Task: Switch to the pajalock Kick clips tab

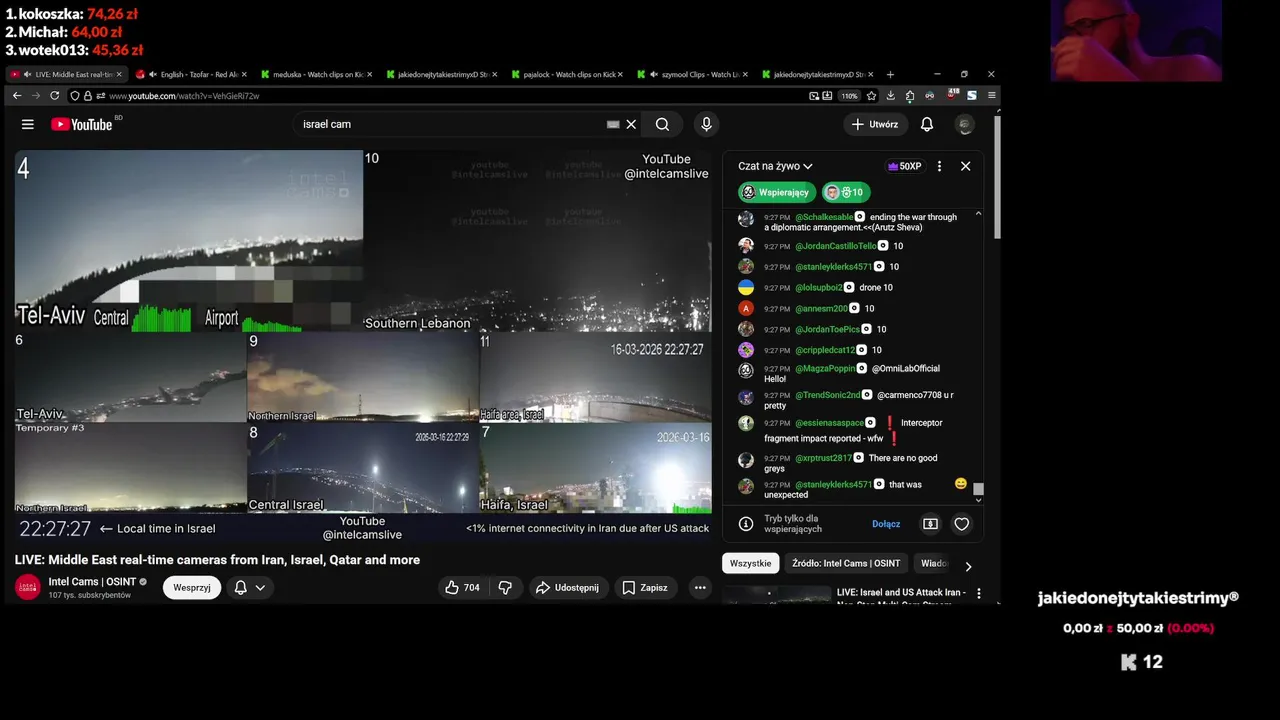Action: point(568,74)
